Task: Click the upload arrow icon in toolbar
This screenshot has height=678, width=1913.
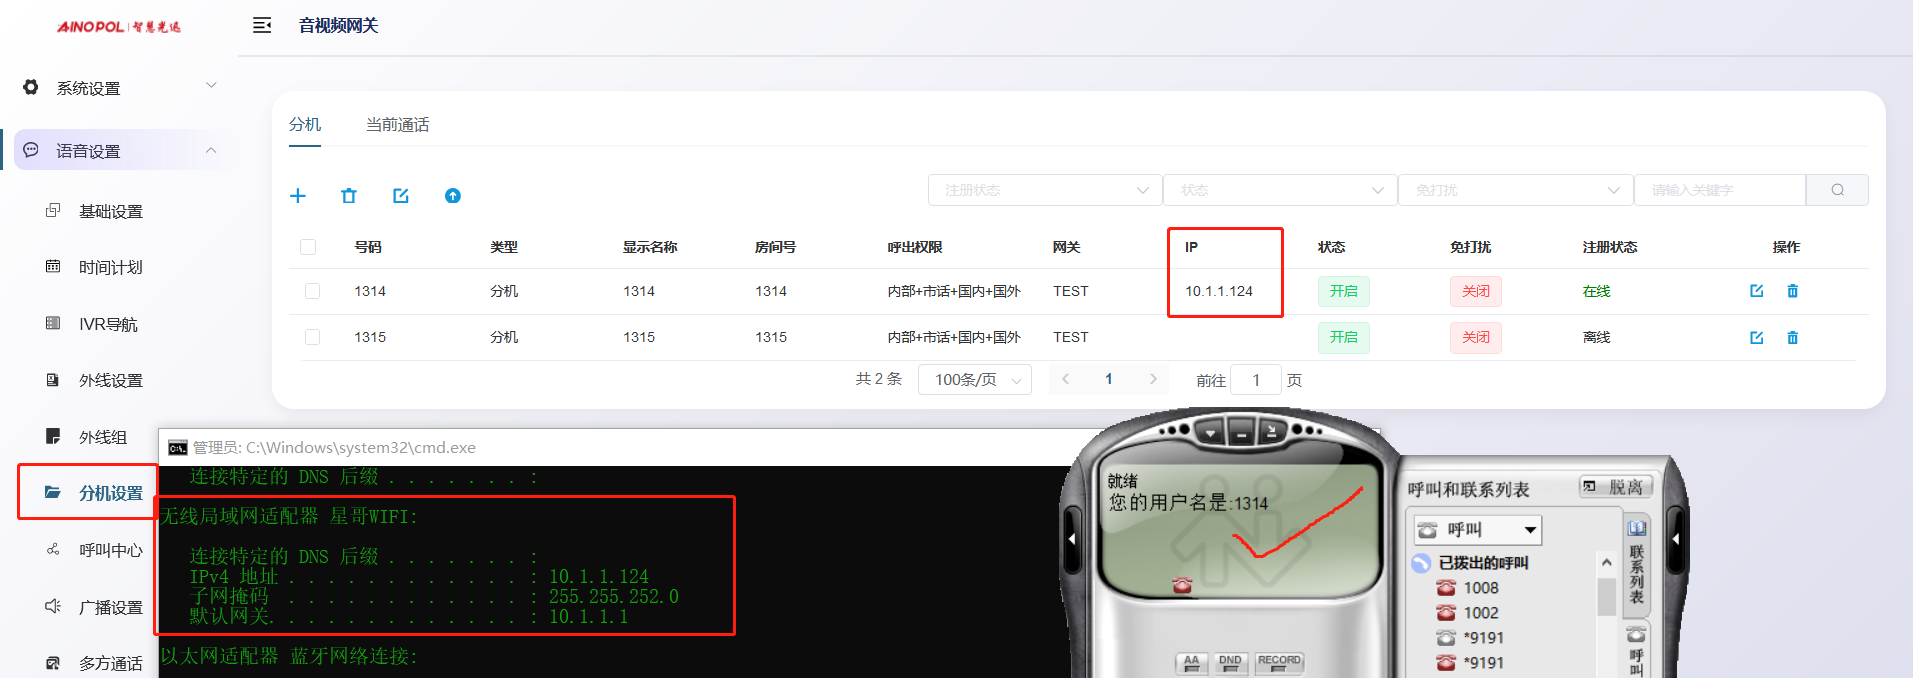Action: (453, 196)
